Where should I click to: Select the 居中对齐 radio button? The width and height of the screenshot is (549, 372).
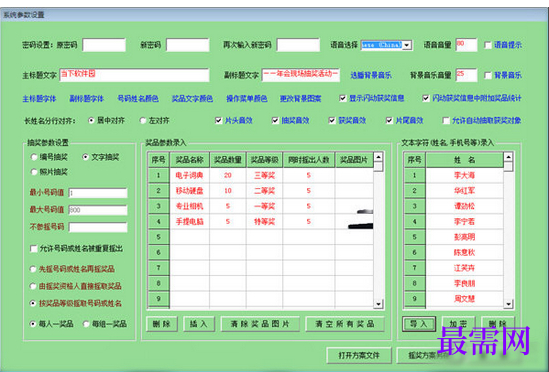pos(91,120)
